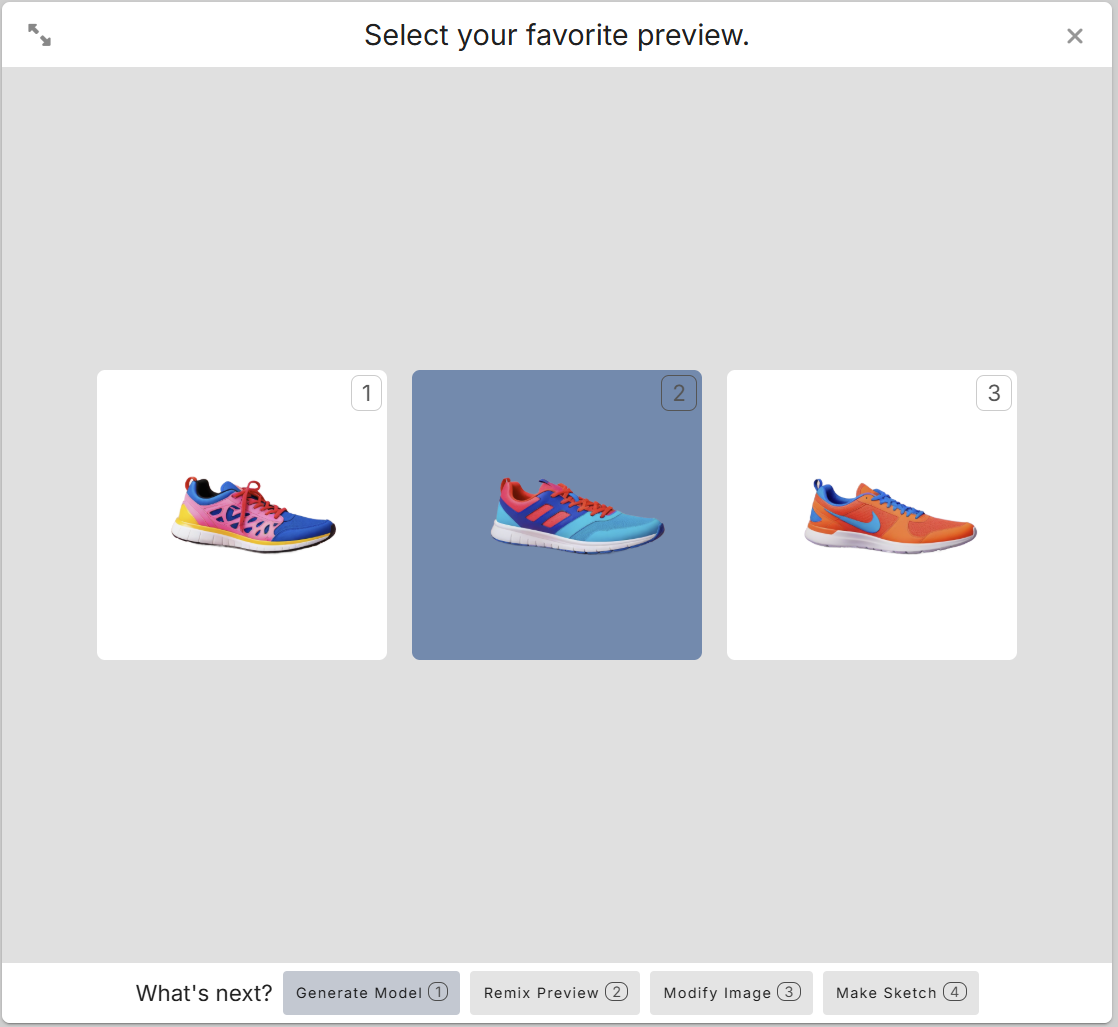Start Generate Model from selected preview

371,993
